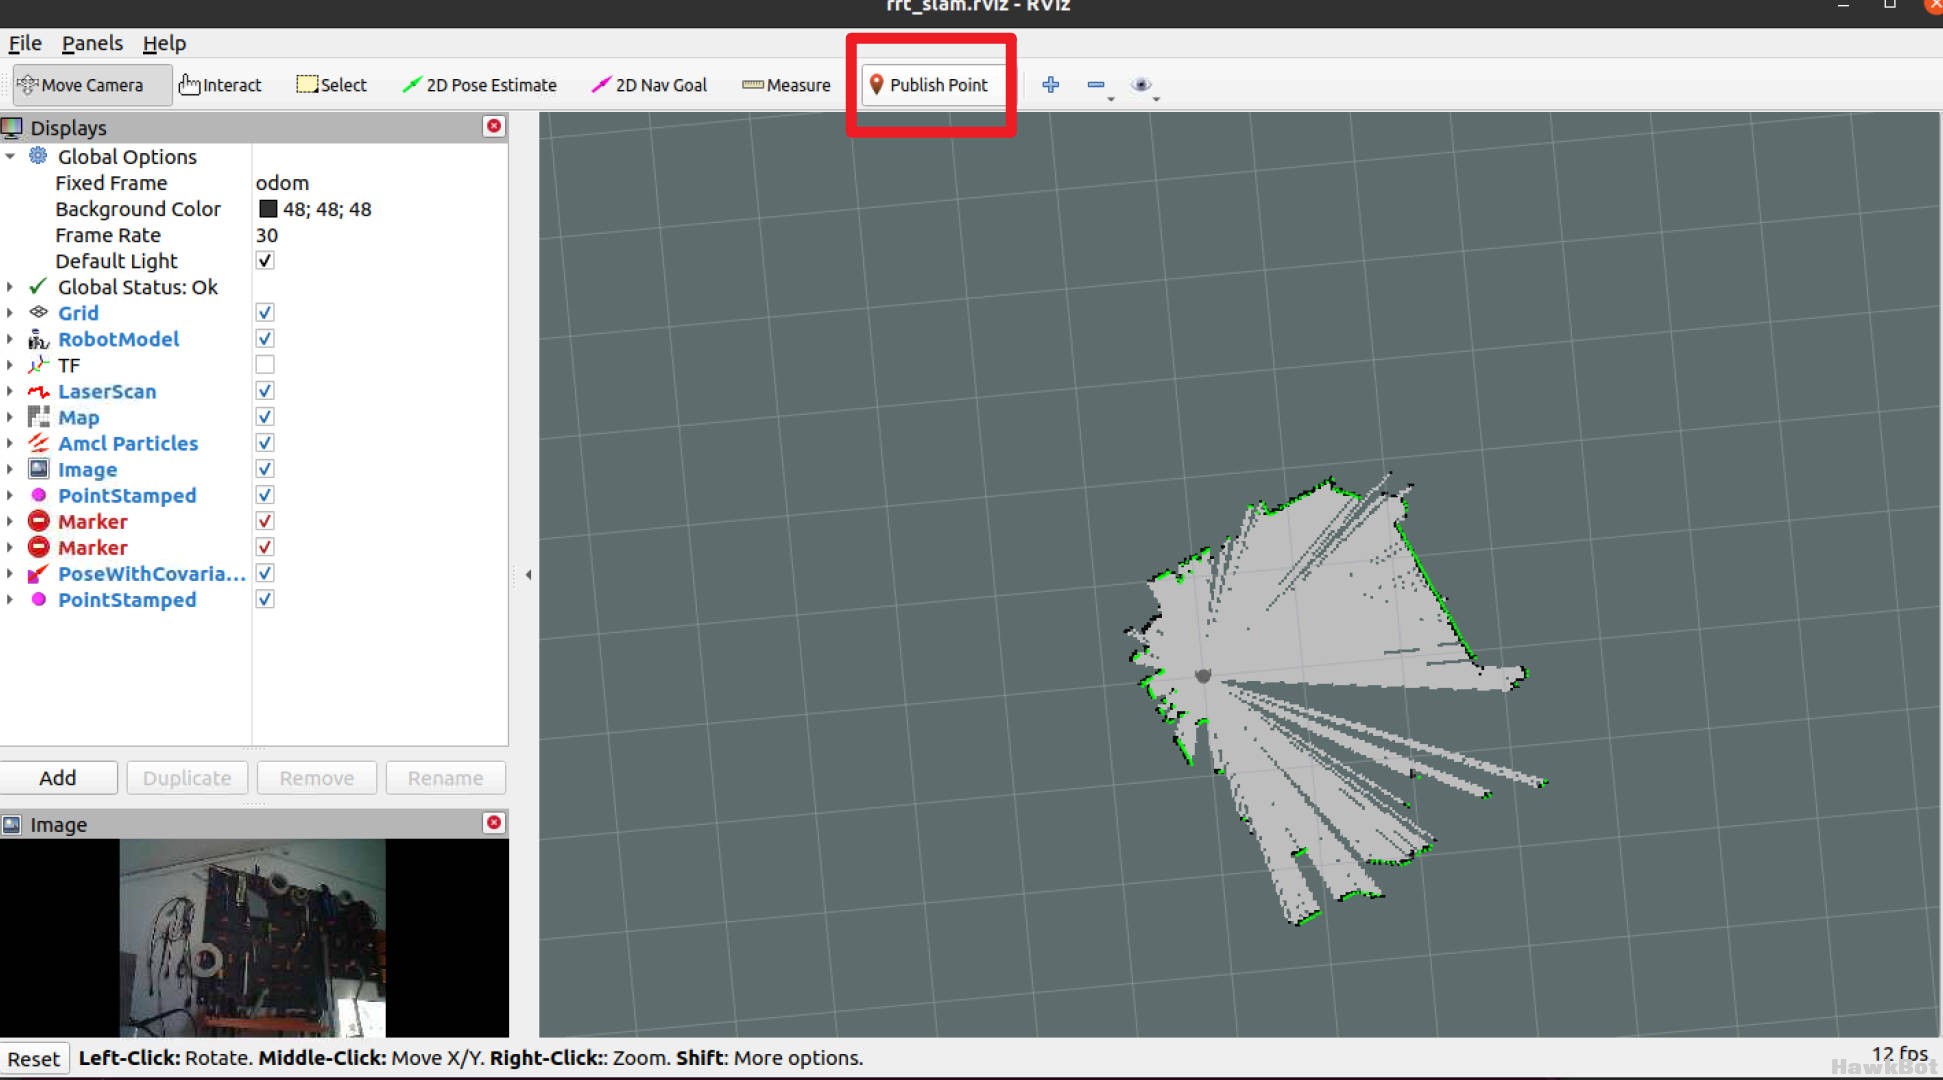Image resolution: width=1943 pixels, height=1080 pixels.
Task: Click the first PointStamped magenta dot icon
Action: point(38,495)
